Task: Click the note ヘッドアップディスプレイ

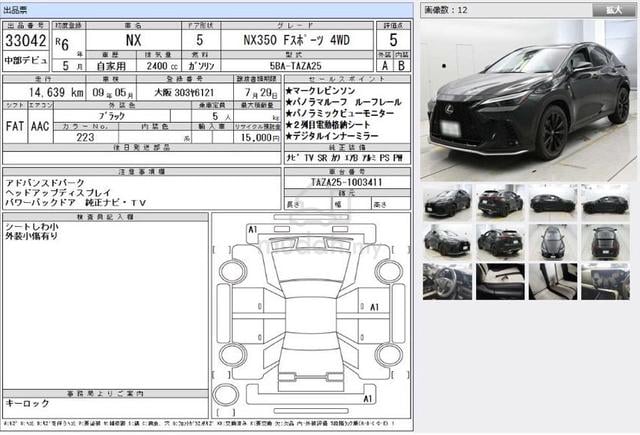Action: (58, 193)
